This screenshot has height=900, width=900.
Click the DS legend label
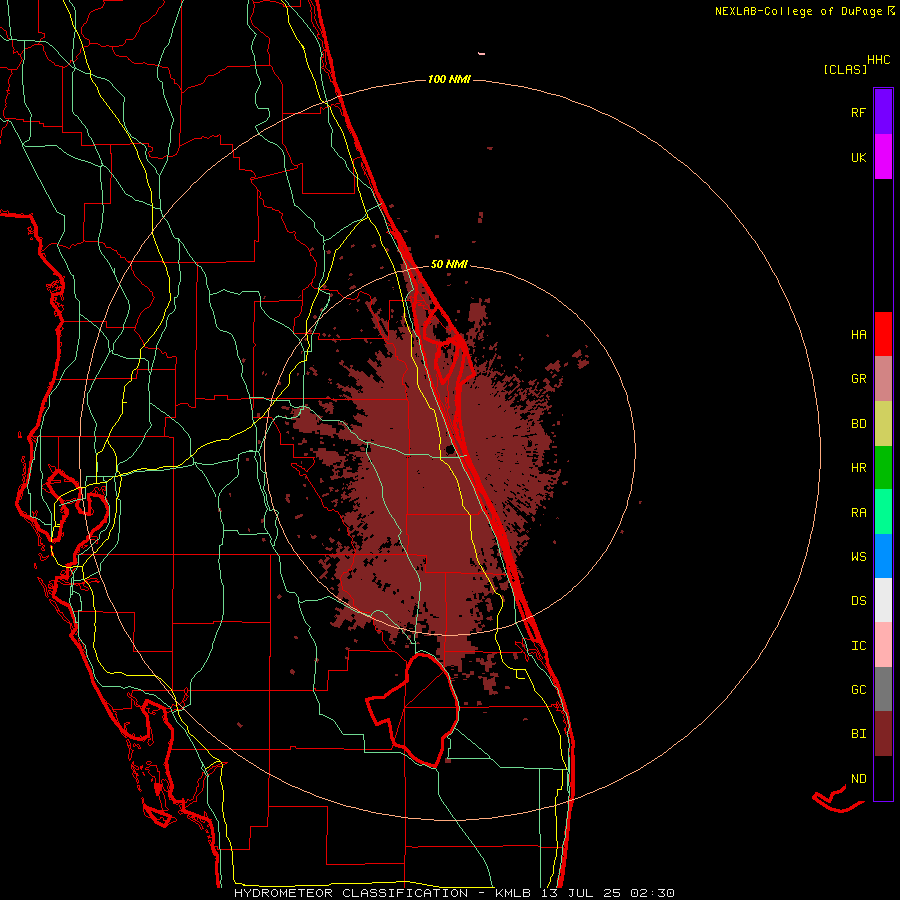(x=858, y=601)
